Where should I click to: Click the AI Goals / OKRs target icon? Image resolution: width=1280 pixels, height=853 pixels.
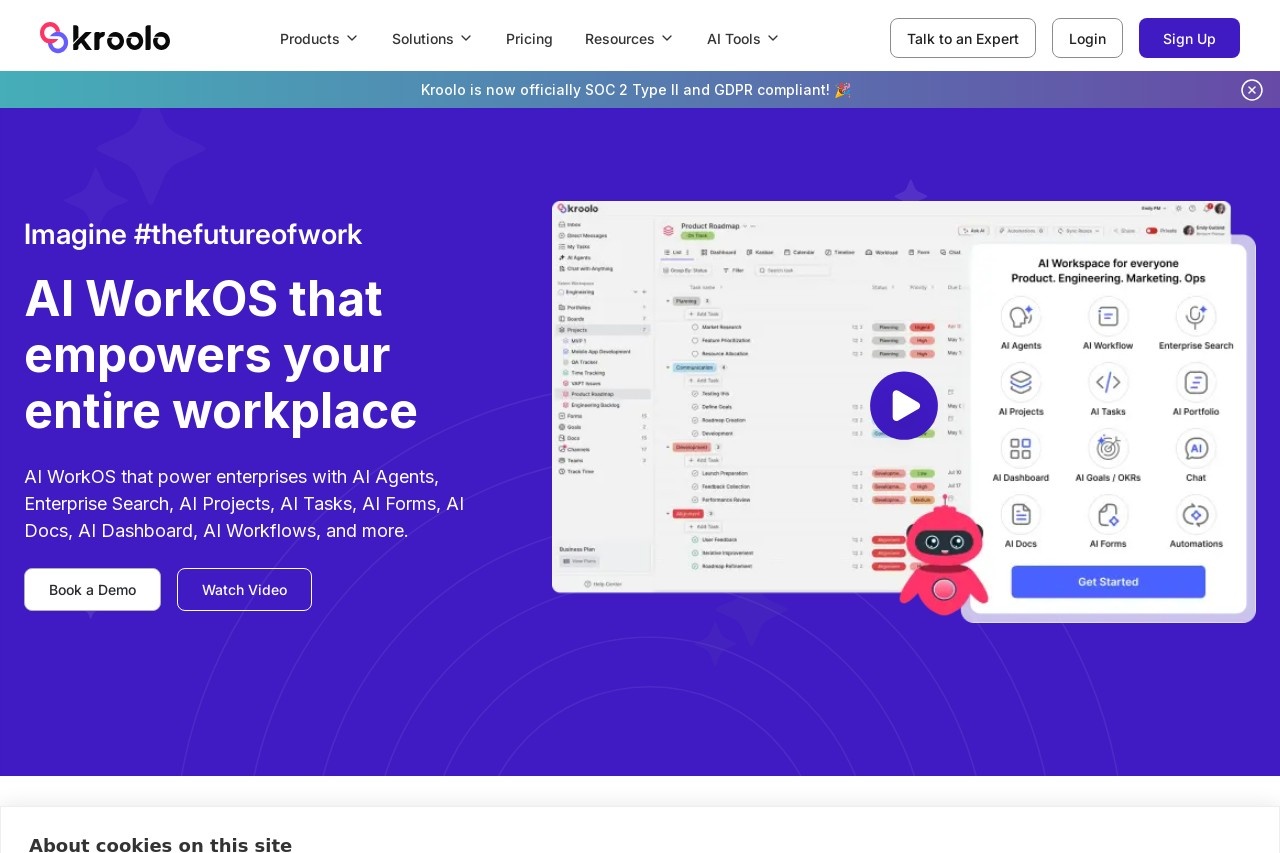(1108, 449)
